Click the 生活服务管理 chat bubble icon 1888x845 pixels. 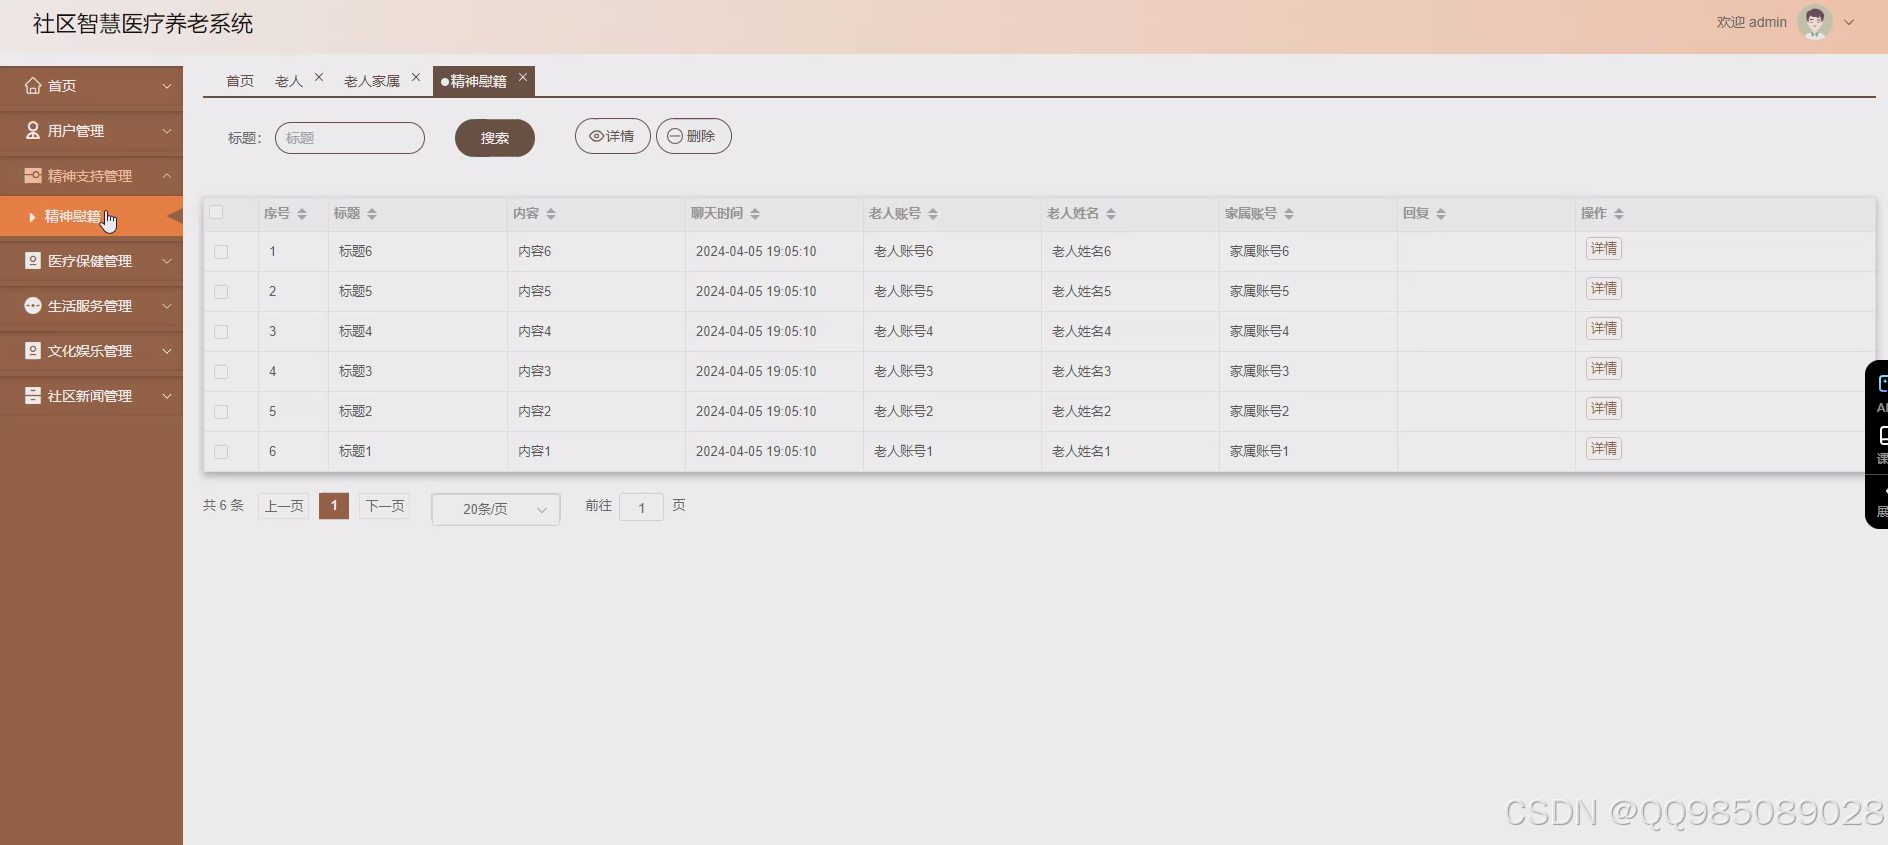[33, 306]
